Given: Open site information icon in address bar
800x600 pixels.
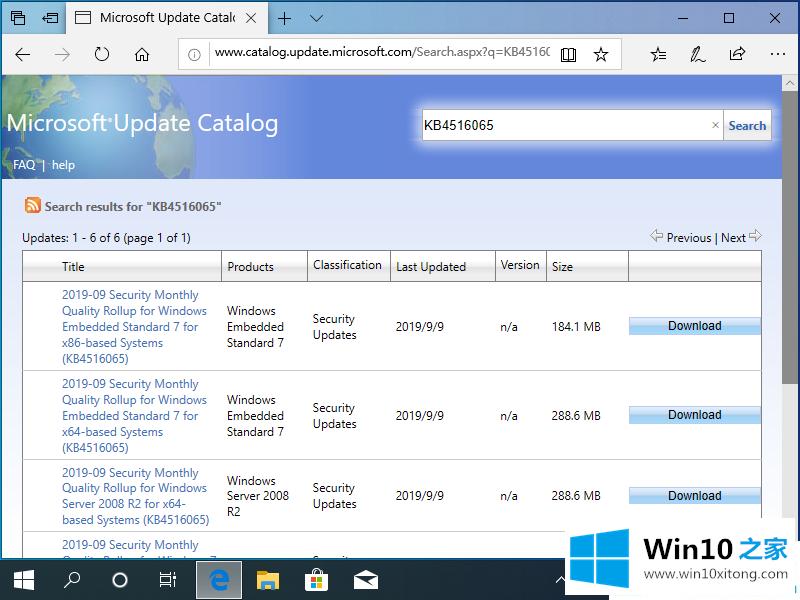Looking at the screenshot, I should (x=194, y=55).
